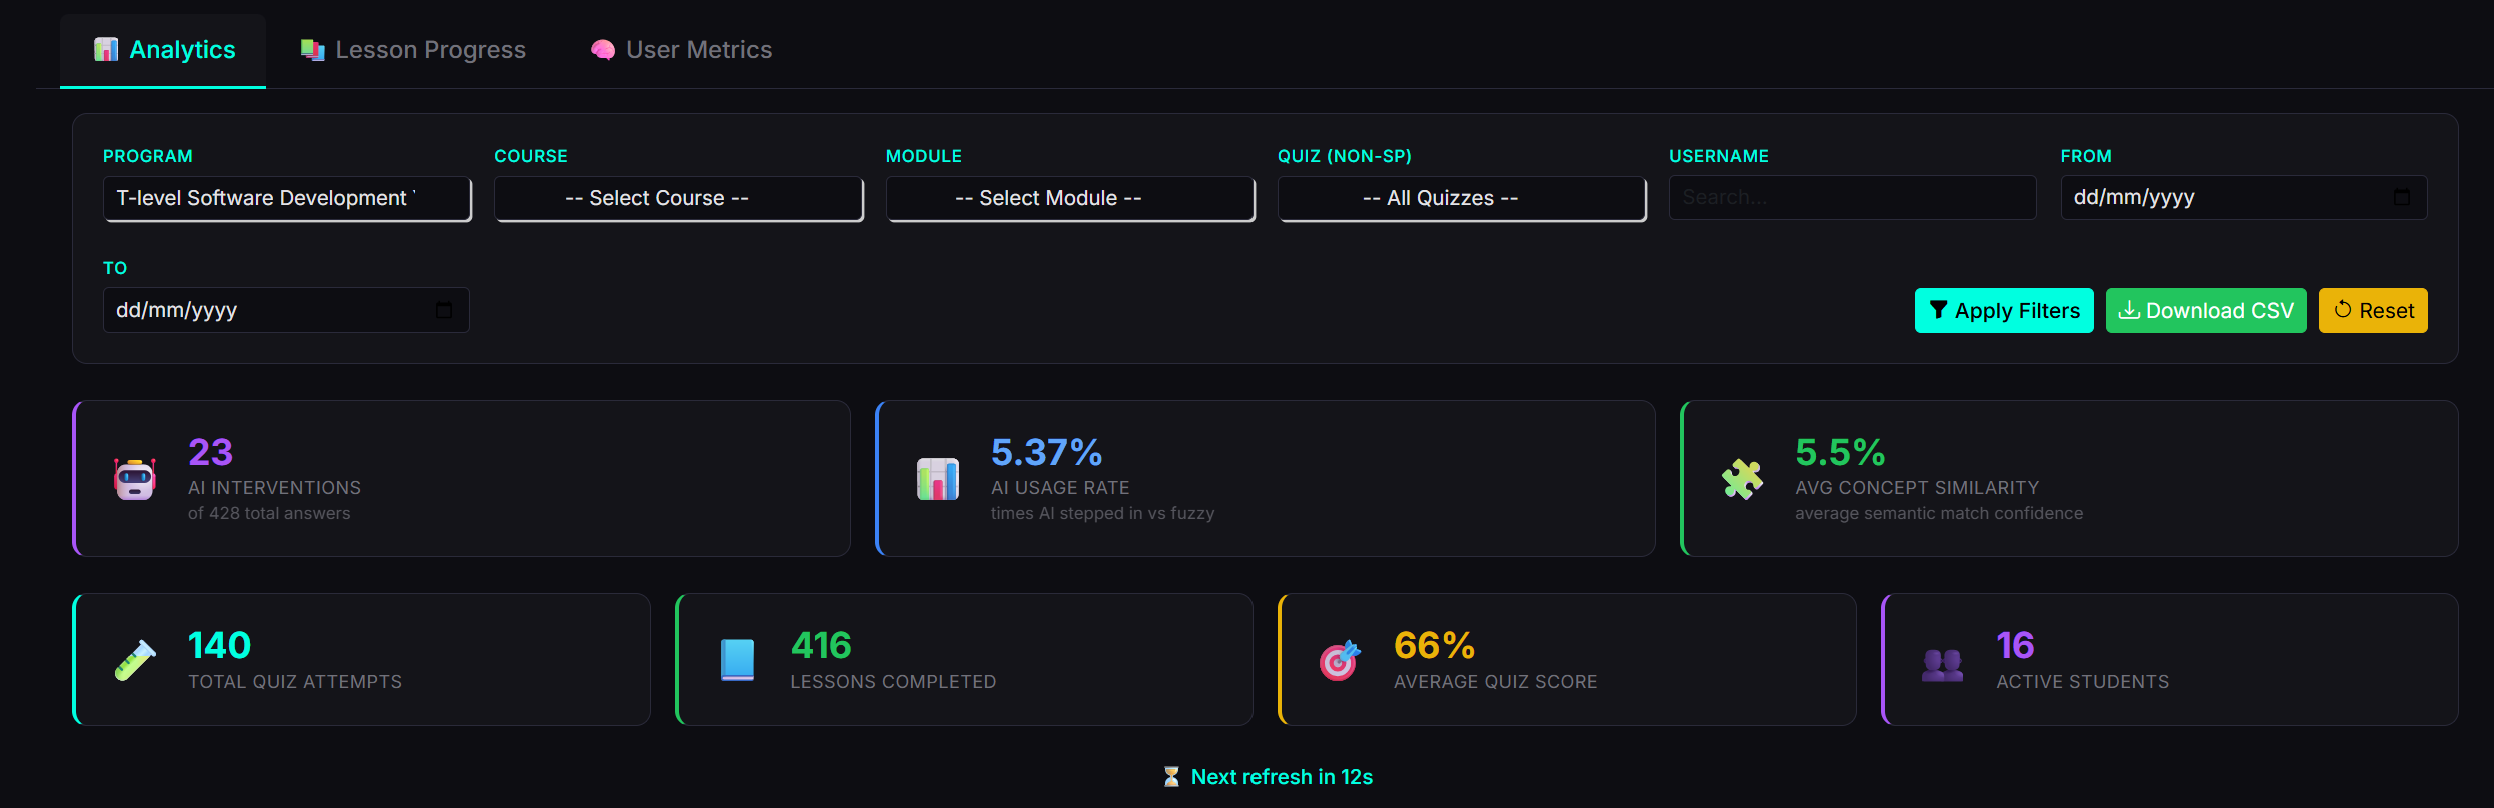Open the To date calendar picker icon
Viewport: 2494px width, 808px height.
click(444, 310)
